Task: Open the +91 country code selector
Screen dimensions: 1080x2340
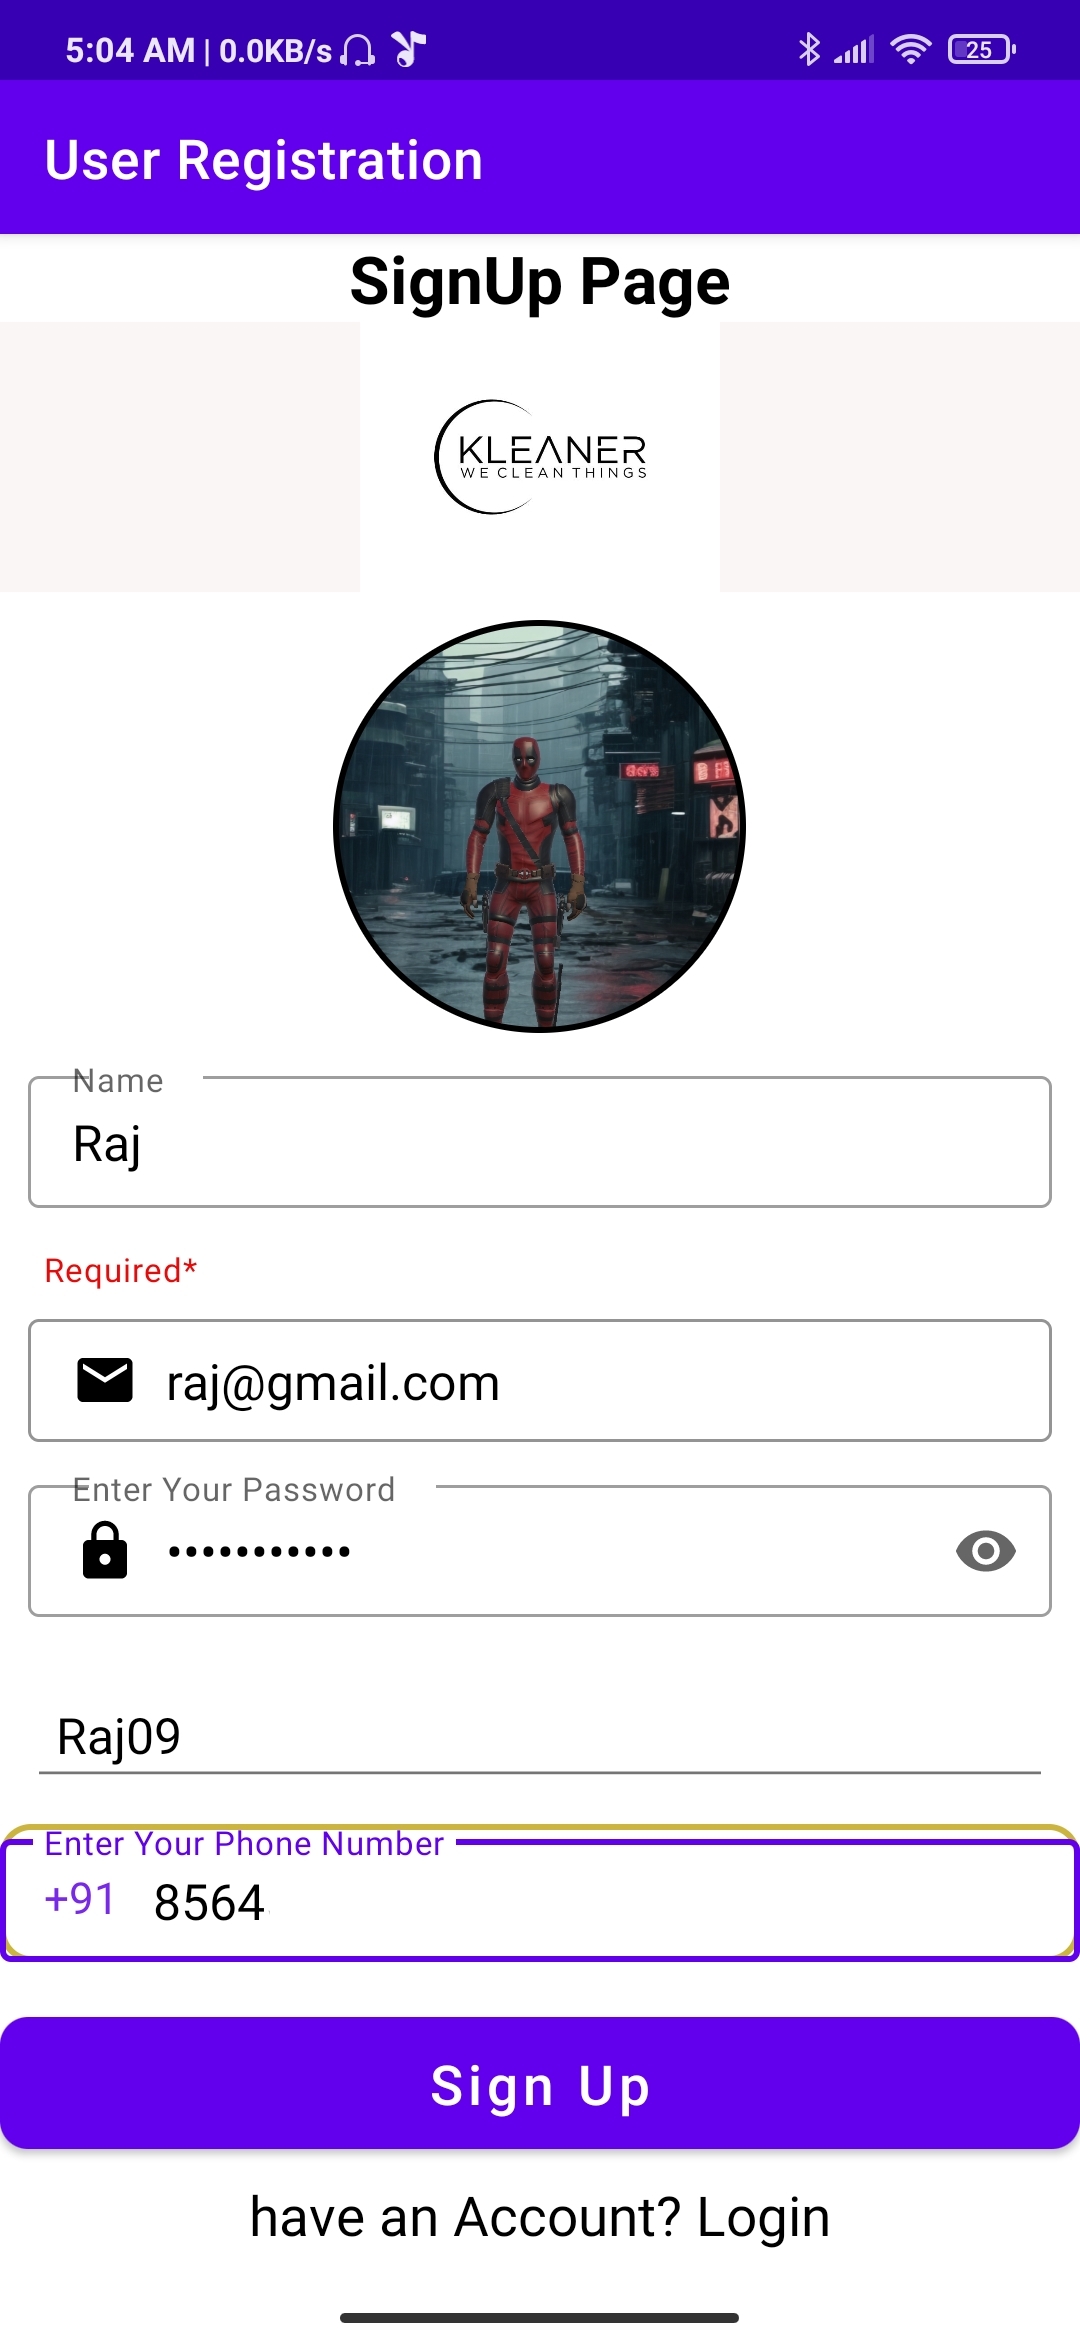Action: (x=80, y=1899)
